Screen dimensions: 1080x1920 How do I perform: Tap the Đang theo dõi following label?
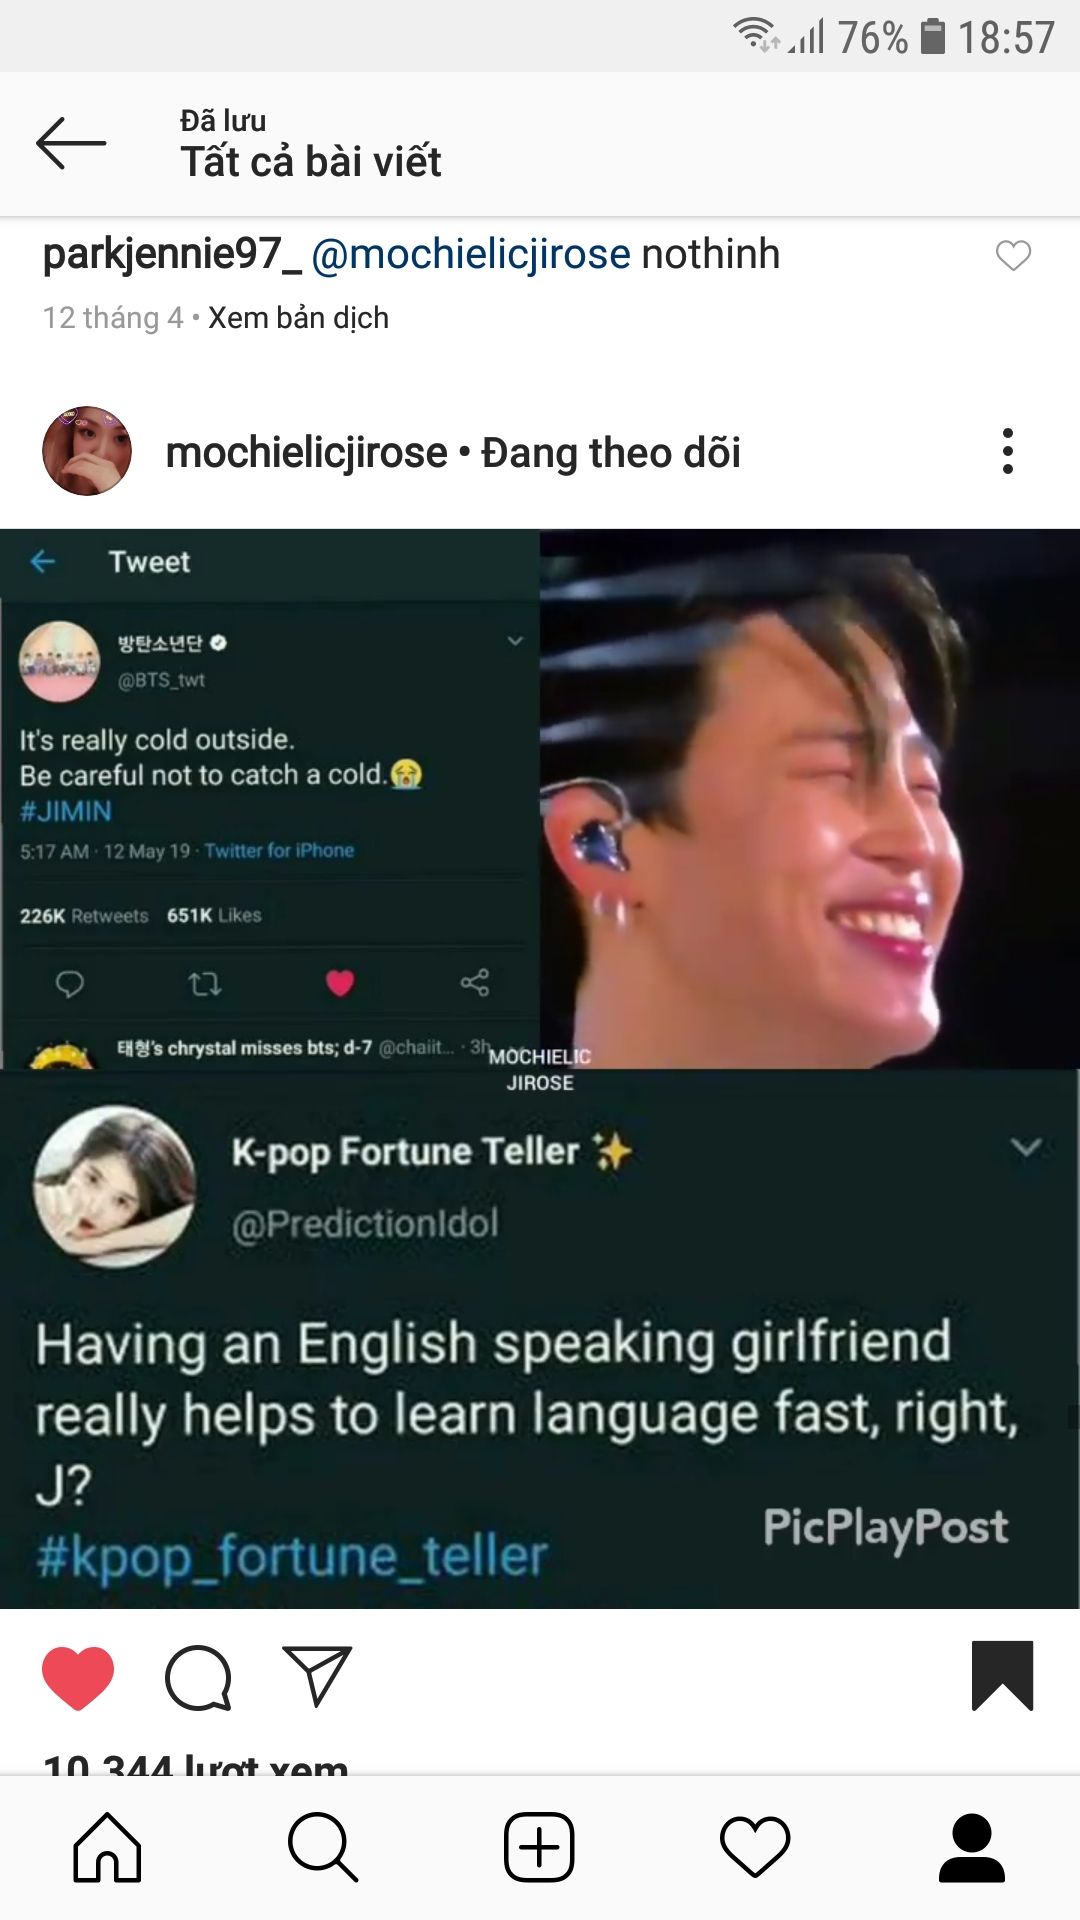[611, 453]
